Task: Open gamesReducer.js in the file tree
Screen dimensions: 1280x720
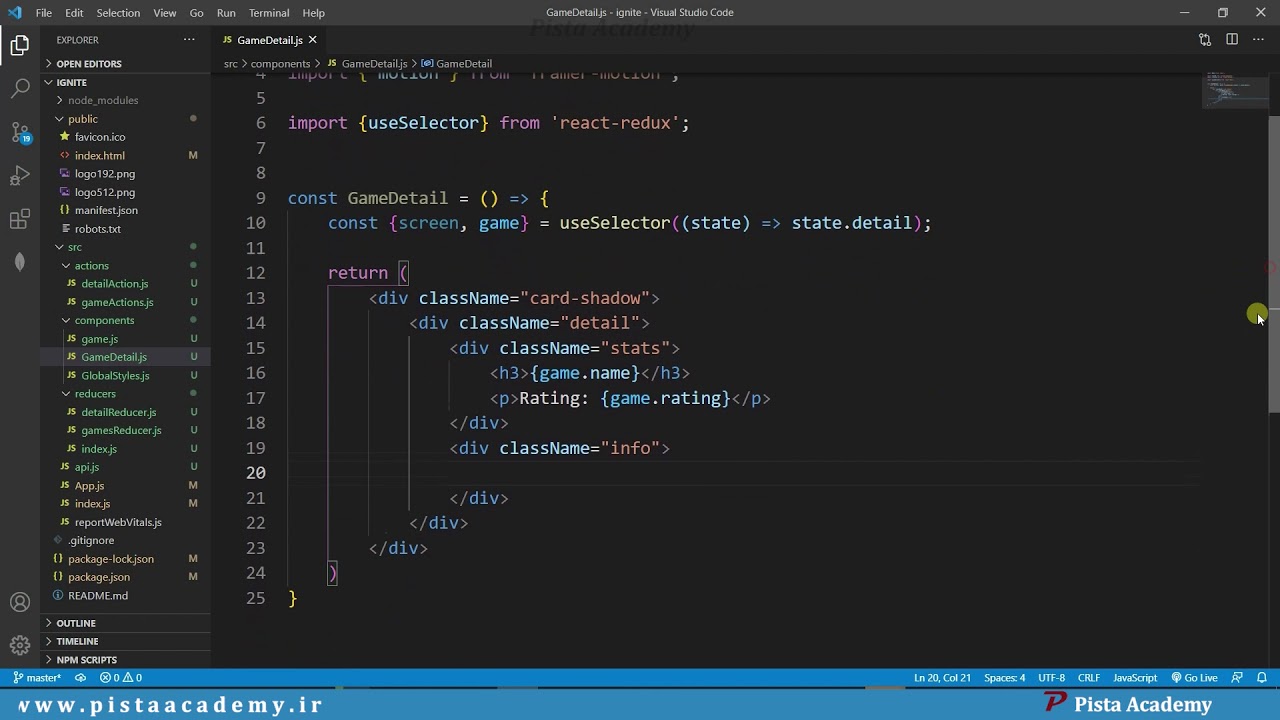Action: click(121, 430)
